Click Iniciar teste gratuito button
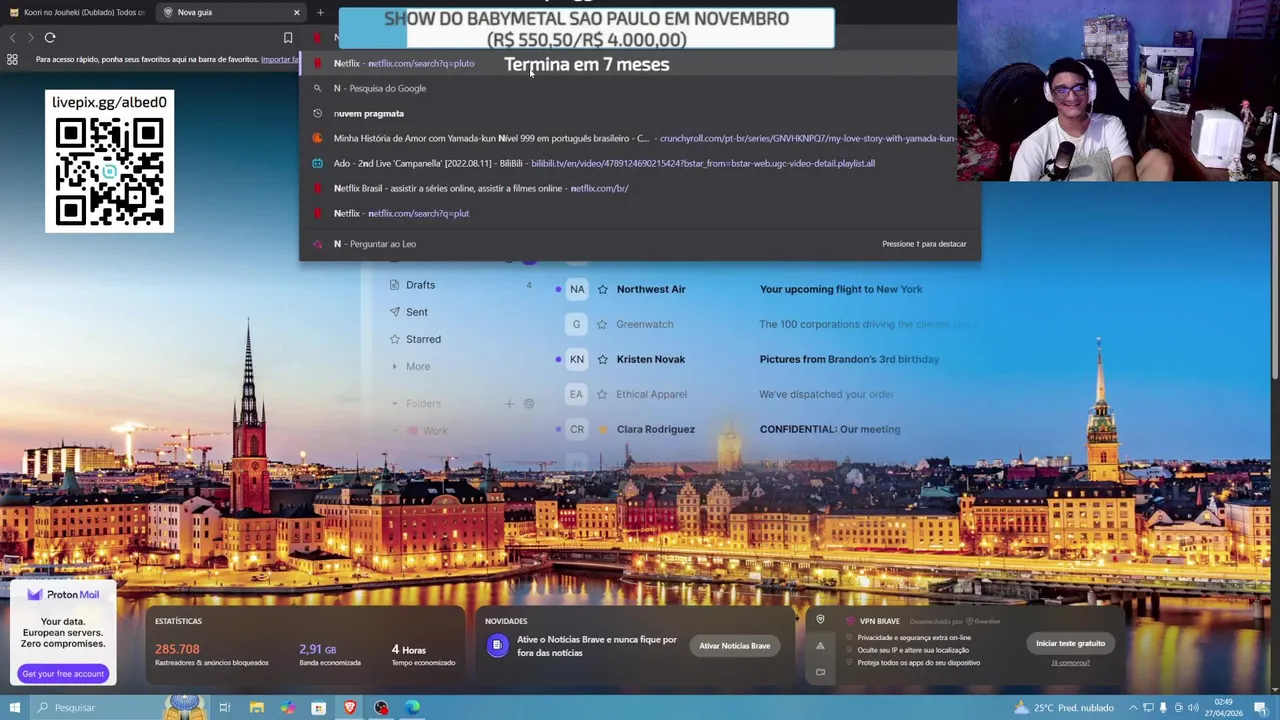Screen dimensions: 1280x720 (x=1070, y=643)
